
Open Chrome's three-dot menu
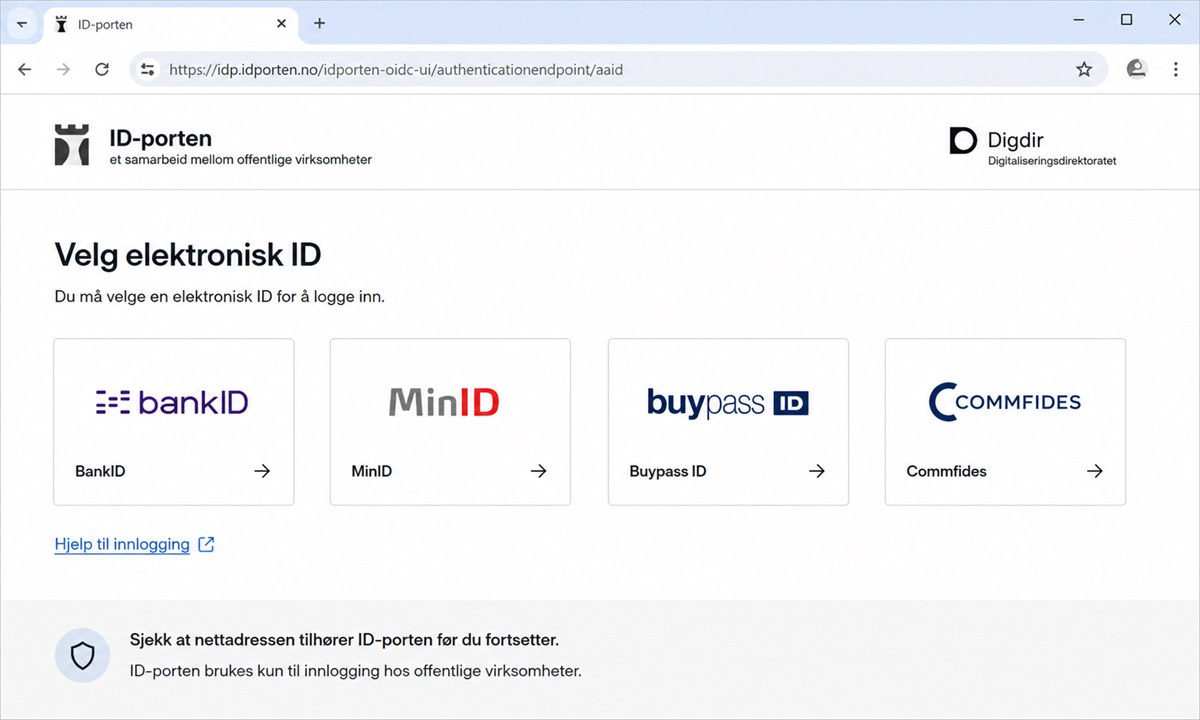(x=1175, y=70)
